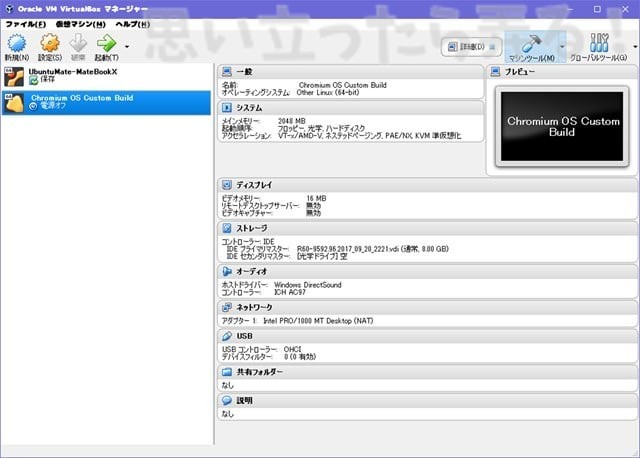Screen dimensions: 640x458
Task: Click the Storage (ストレージ) section icon
Action: point(227,228)
